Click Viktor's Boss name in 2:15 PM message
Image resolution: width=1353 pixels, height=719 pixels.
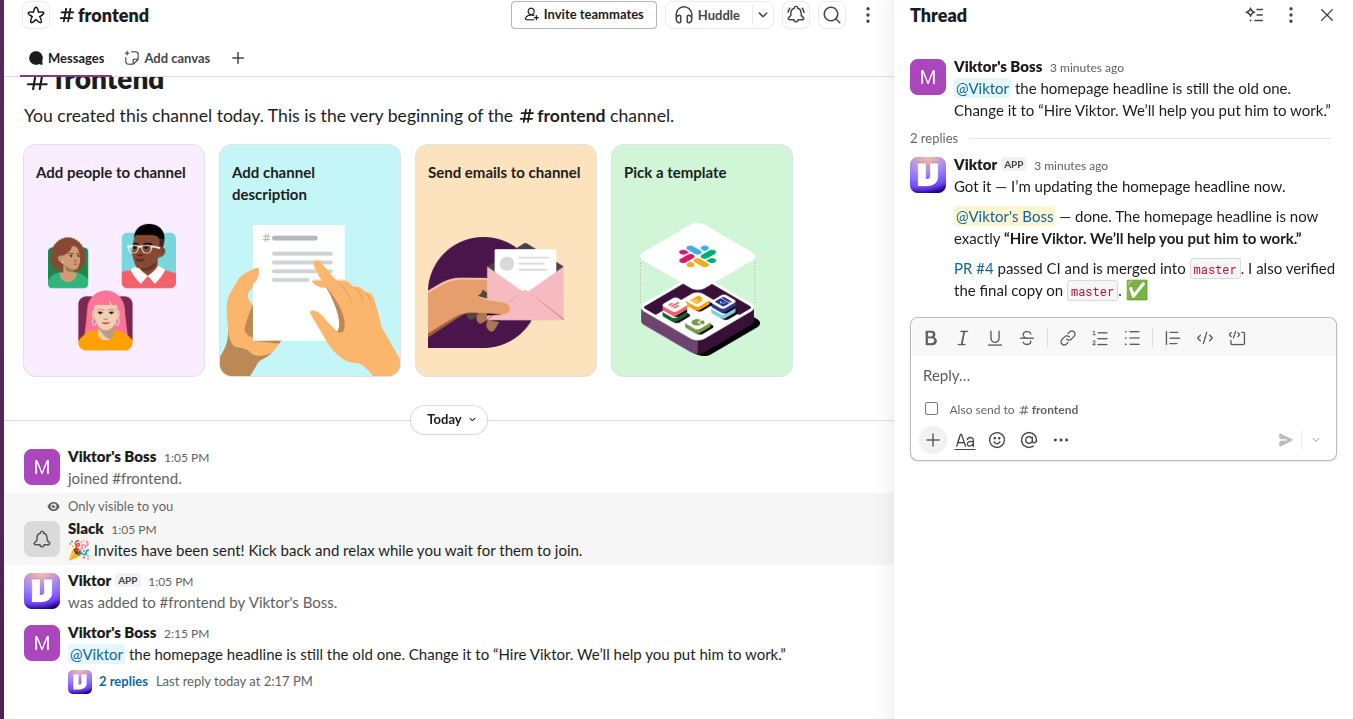pyautogui.click(x=112, y=633)
